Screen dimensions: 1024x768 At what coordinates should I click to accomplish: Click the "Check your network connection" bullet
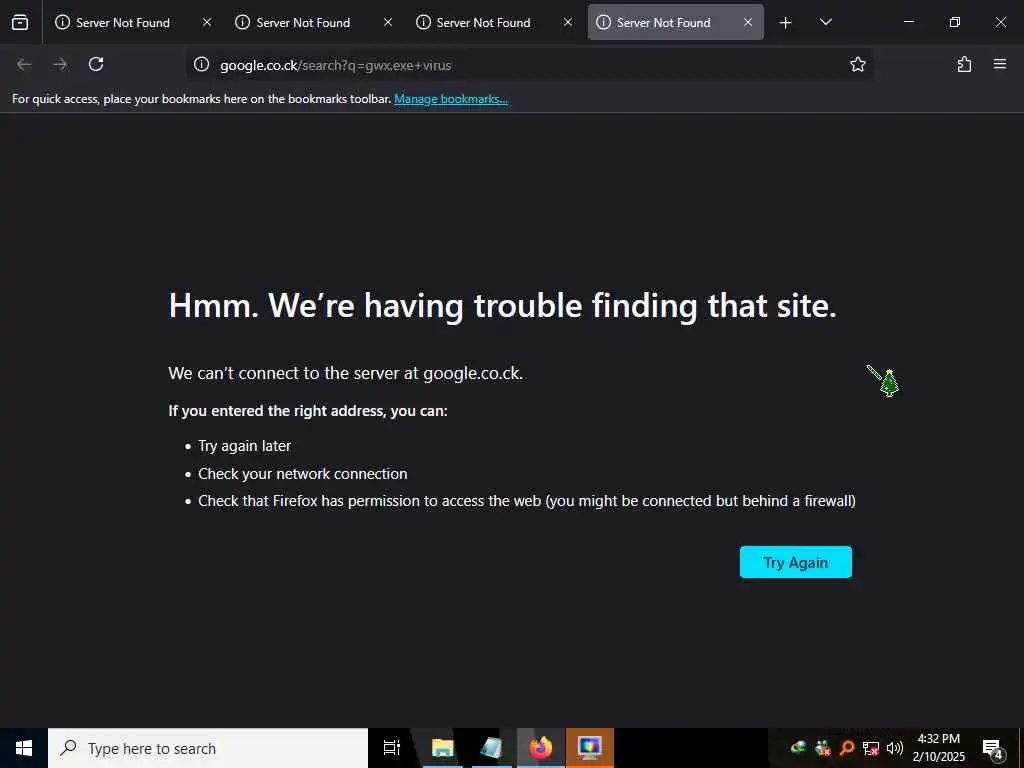pyautogui.click(x=302, y=473)
